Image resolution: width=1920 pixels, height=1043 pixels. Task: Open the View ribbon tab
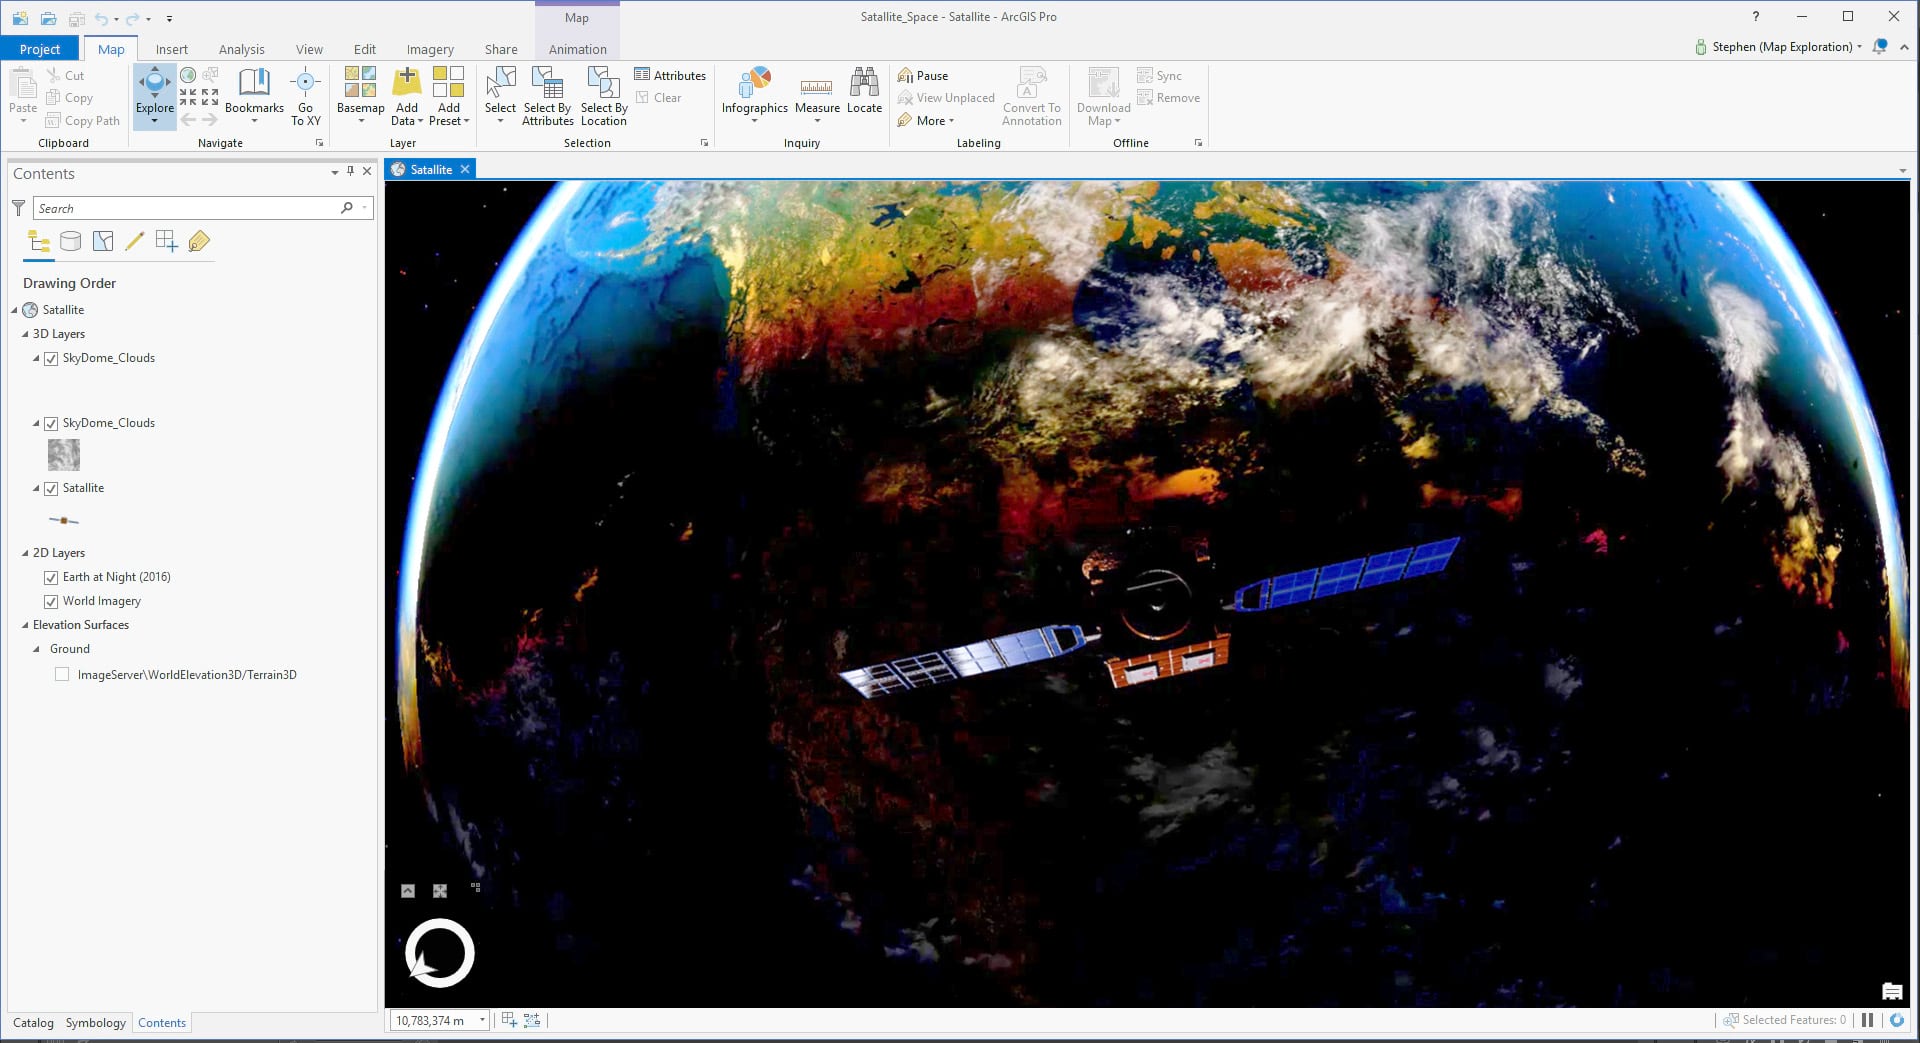(309, 49)
